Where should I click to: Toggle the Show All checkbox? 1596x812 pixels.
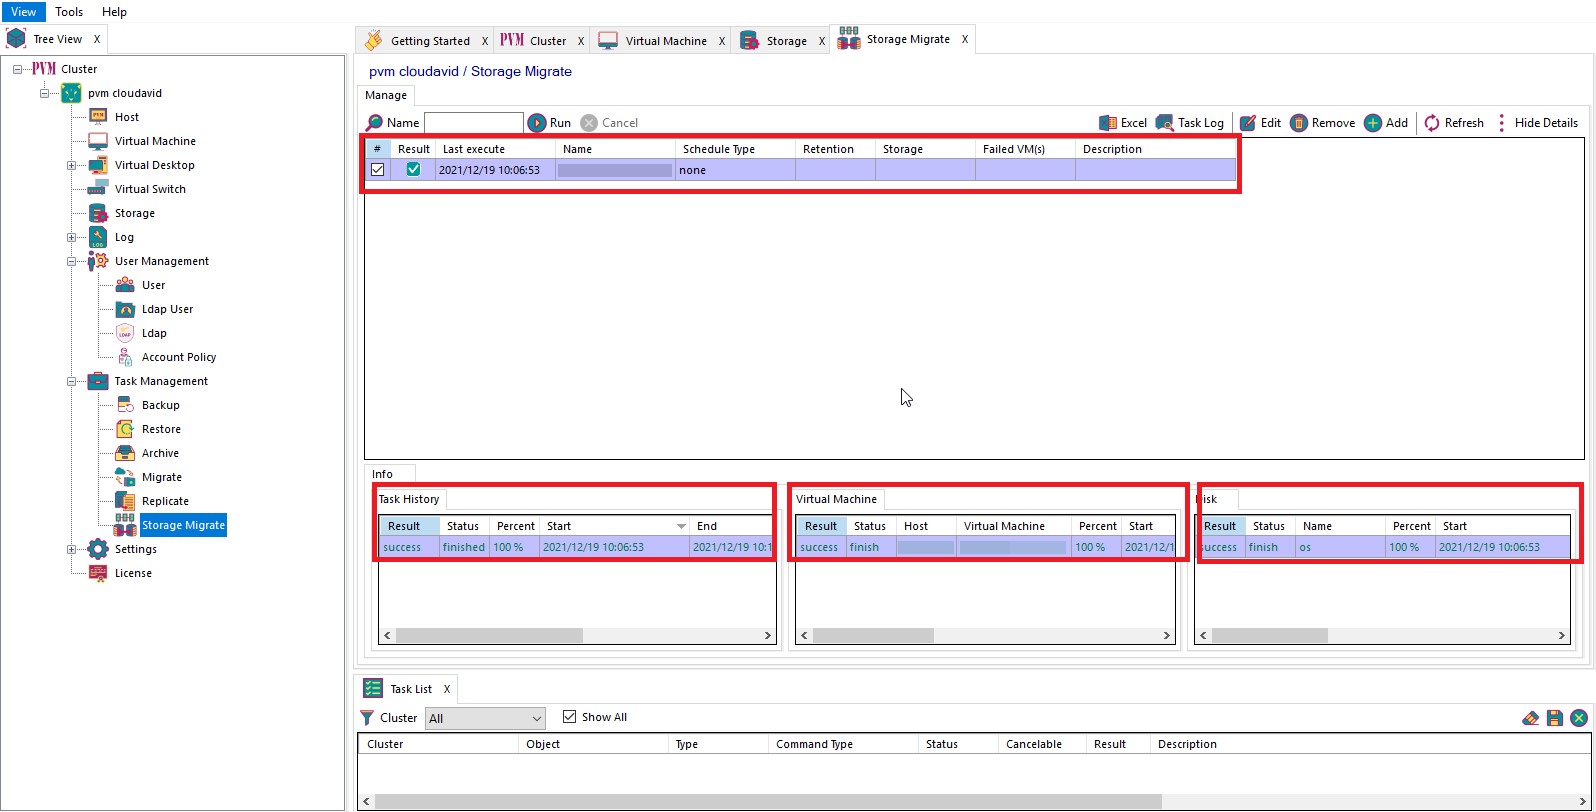(570, 717)
